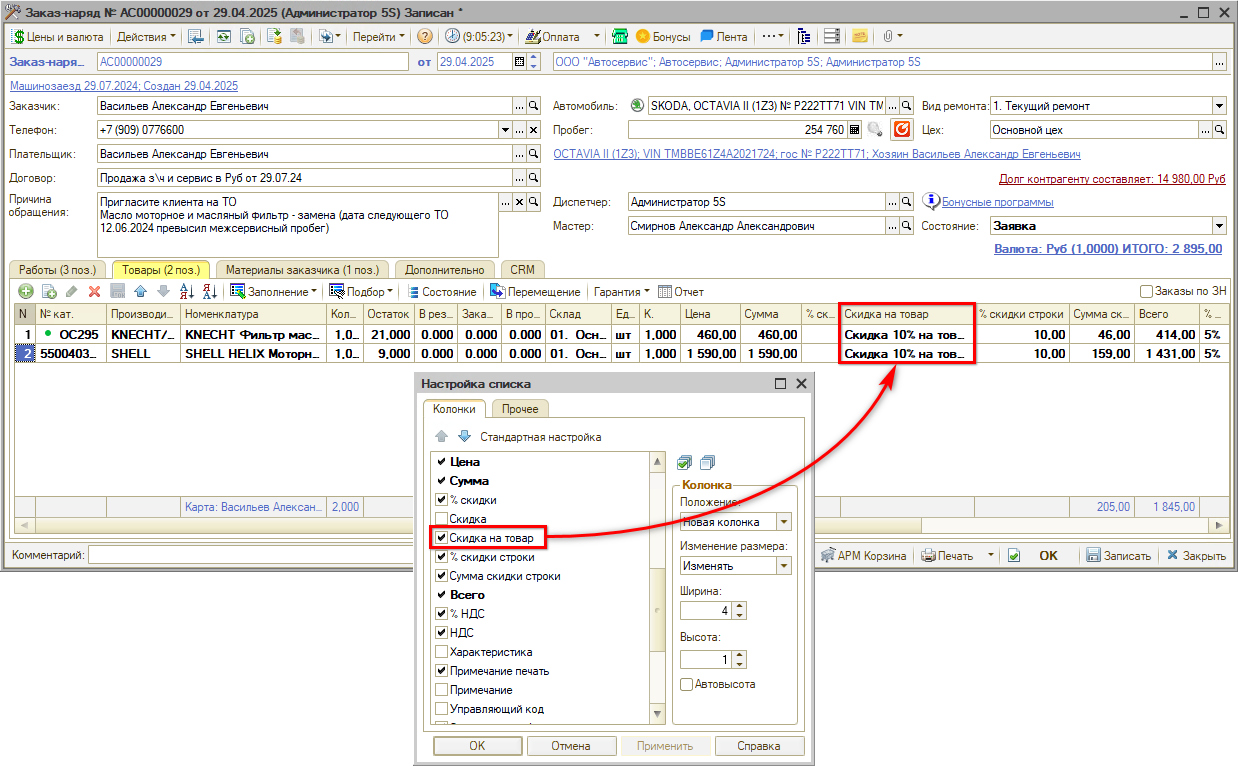The image size is (1238, 766).
Task: Click the help question mark icon
Action: [x=425, y=37]
